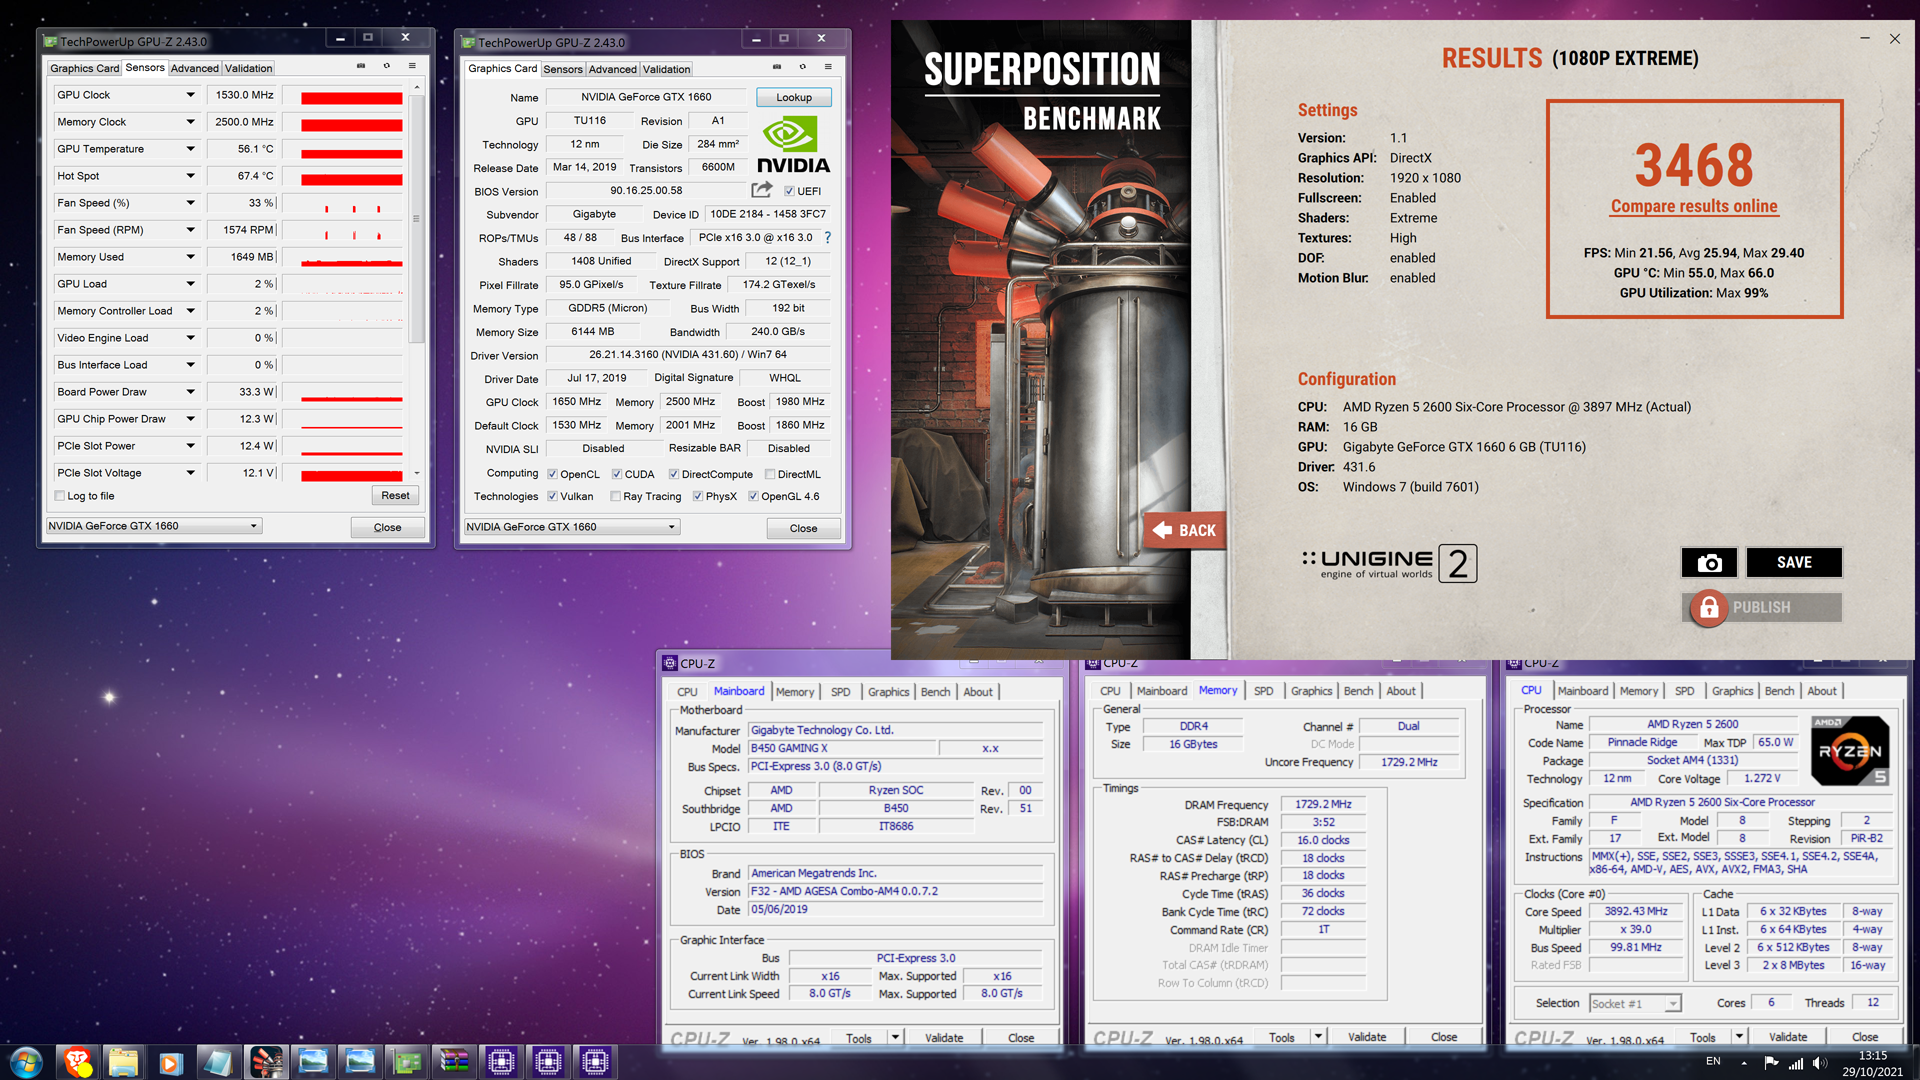Click the Reset button in GPU-Z Sensors

395,495
